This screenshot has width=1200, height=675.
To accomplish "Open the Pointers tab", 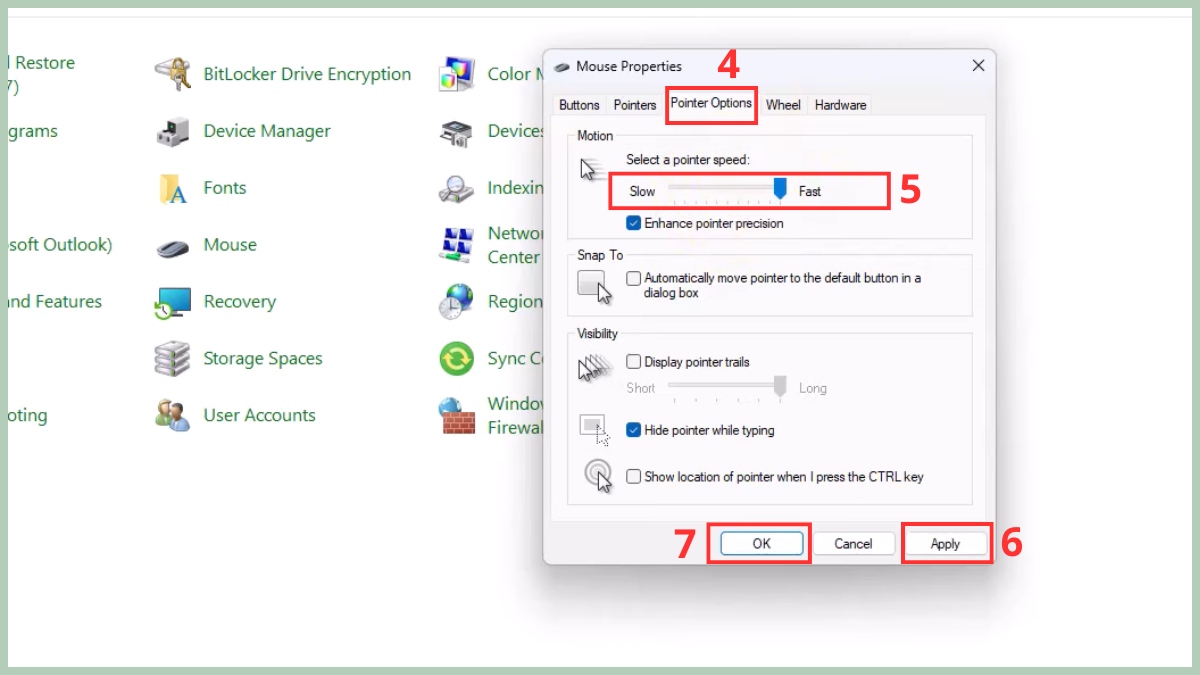I will 634,104.
